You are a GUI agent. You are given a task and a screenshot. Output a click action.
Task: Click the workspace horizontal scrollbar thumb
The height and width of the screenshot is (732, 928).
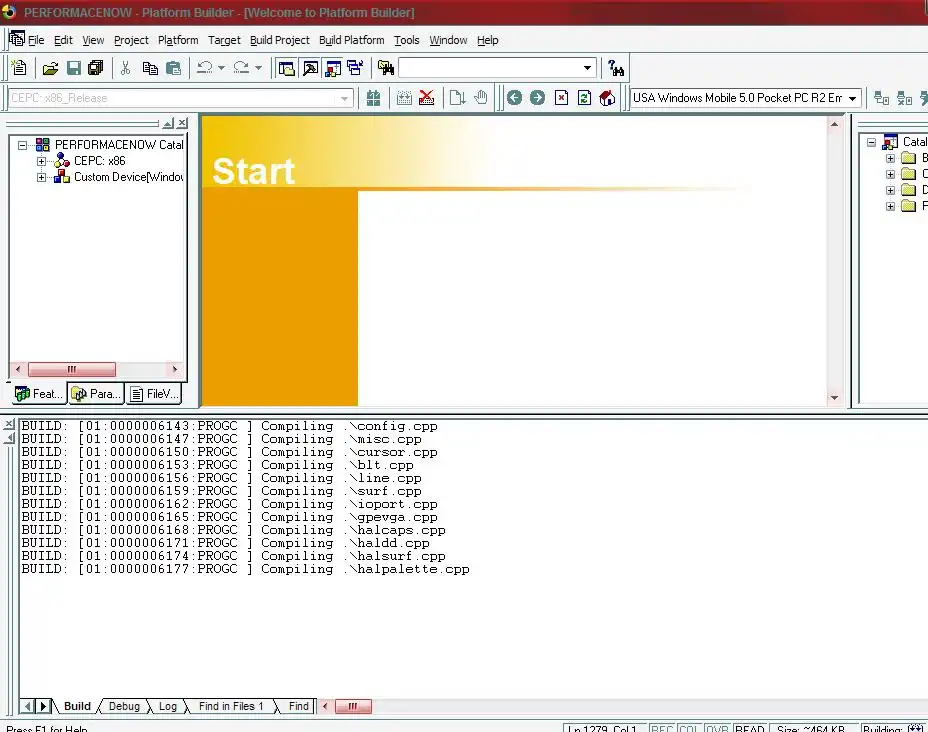[72, 369]
